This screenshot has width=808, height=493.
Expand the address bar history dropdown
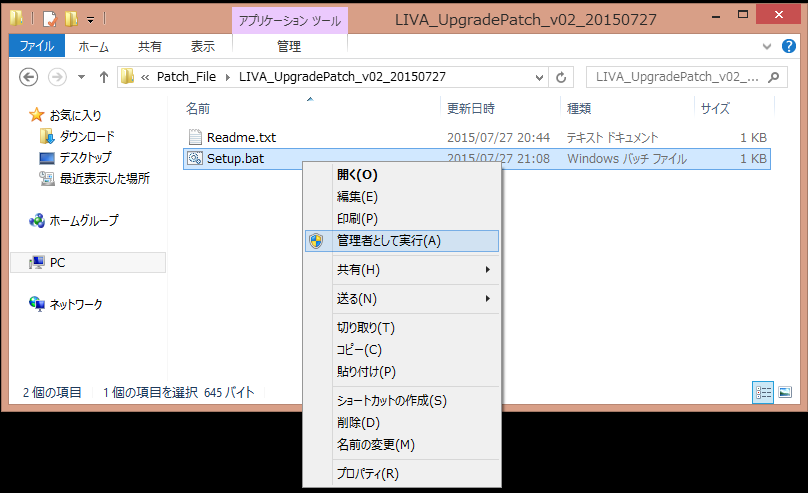point(539,77)
